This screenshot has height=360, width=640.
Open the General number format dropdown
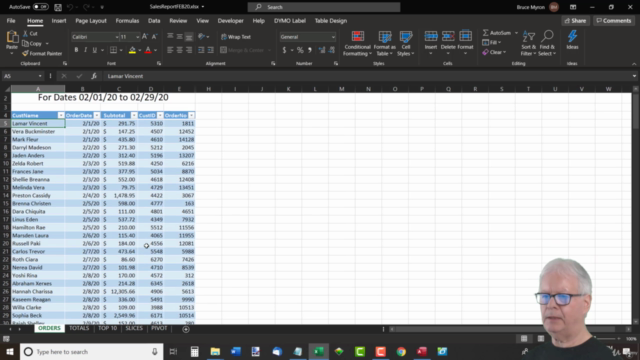[x=333, y=37]
